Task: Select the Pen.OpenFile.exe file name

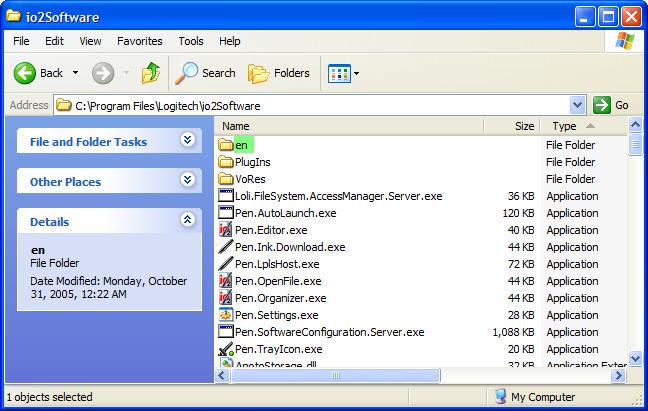Action: [278, 281]
